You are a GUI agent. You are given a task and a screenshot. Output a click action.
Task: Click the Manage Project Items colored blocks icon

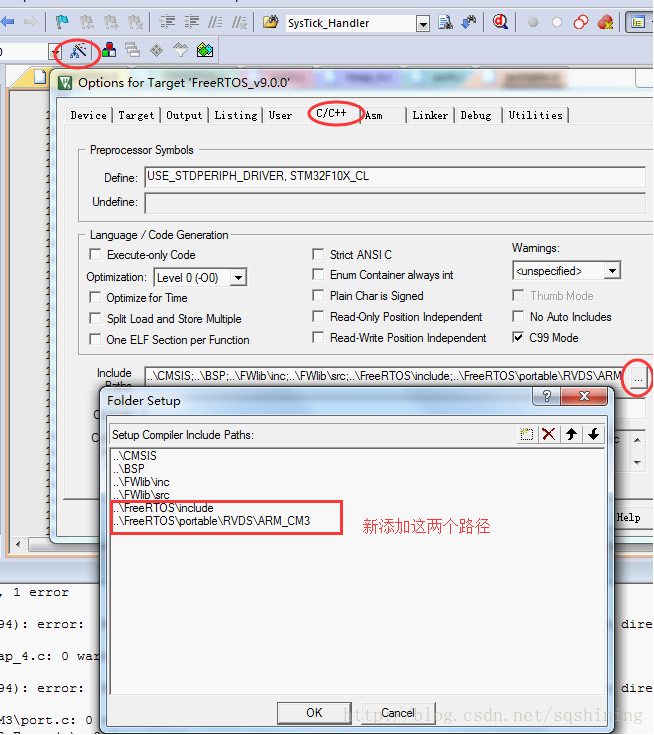pos(109,50)
